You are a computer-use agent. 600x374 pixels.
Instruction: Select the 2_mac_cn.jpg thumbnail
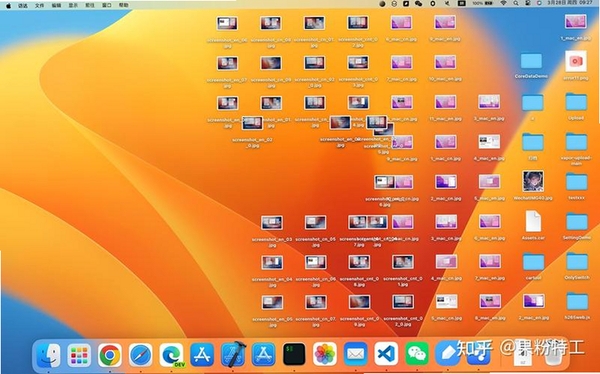click(446, 181)
